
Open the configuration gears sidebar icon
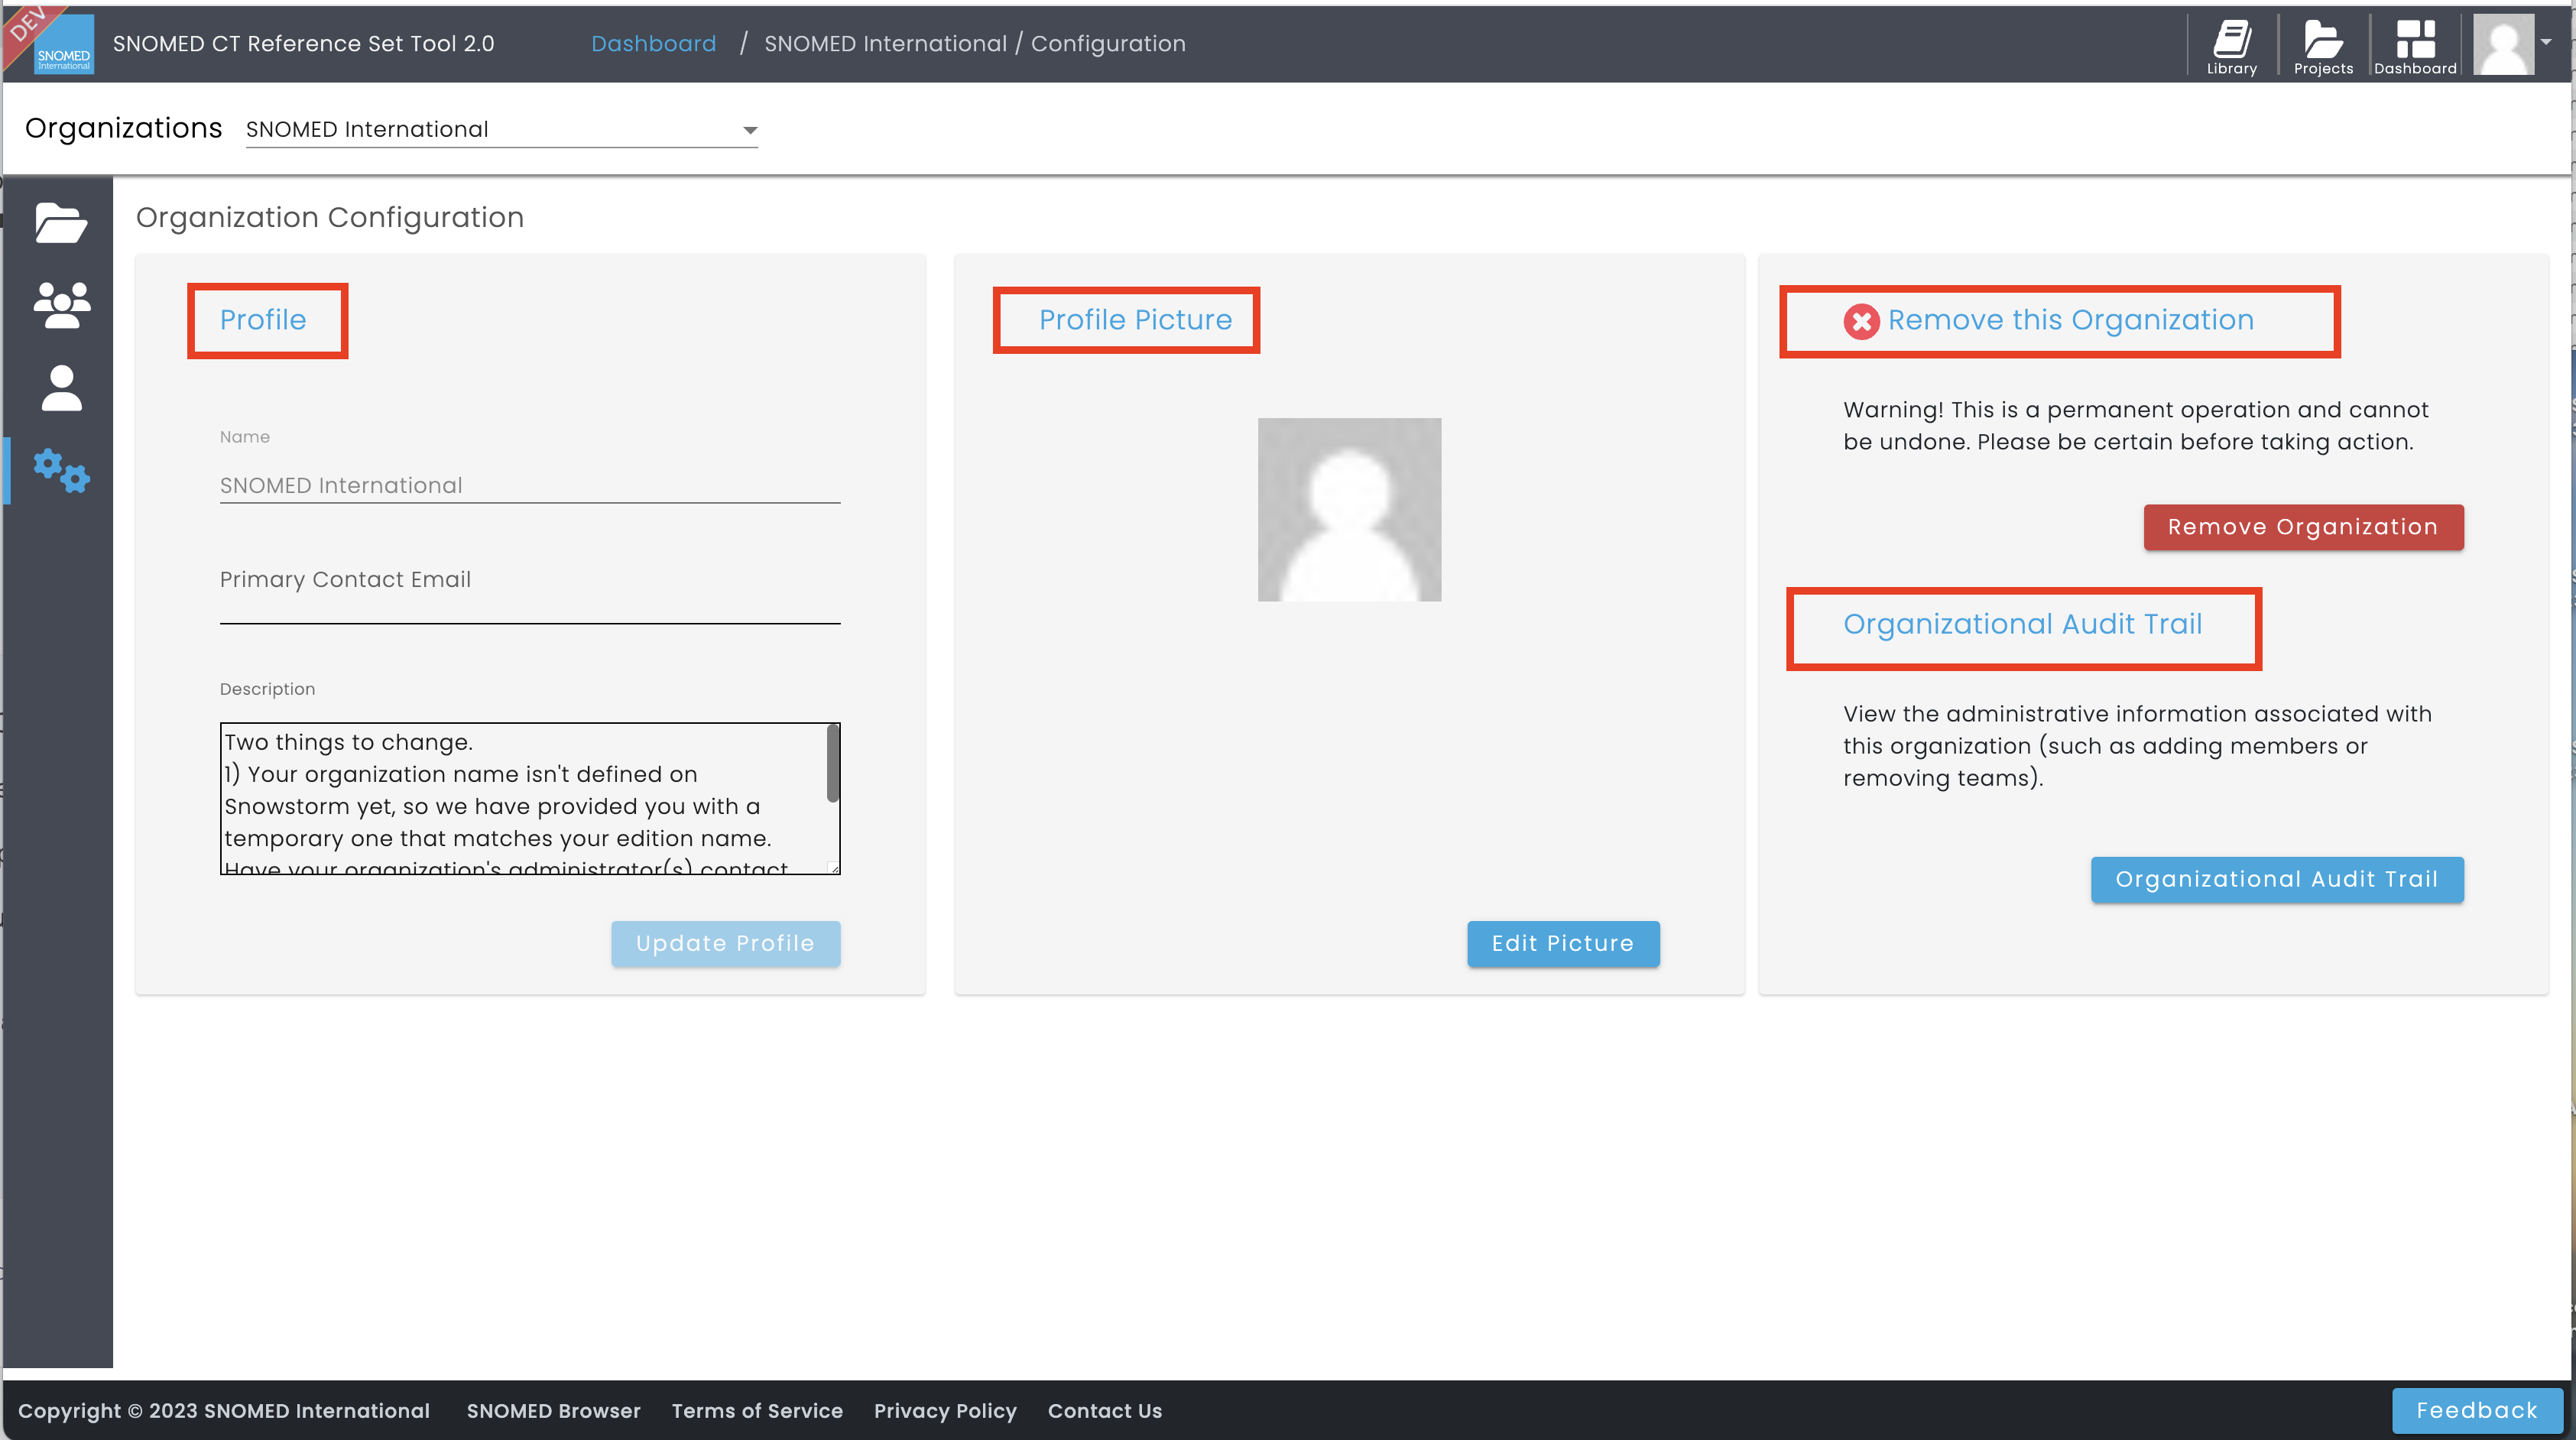pyautogui.click(x=61, y=470)
